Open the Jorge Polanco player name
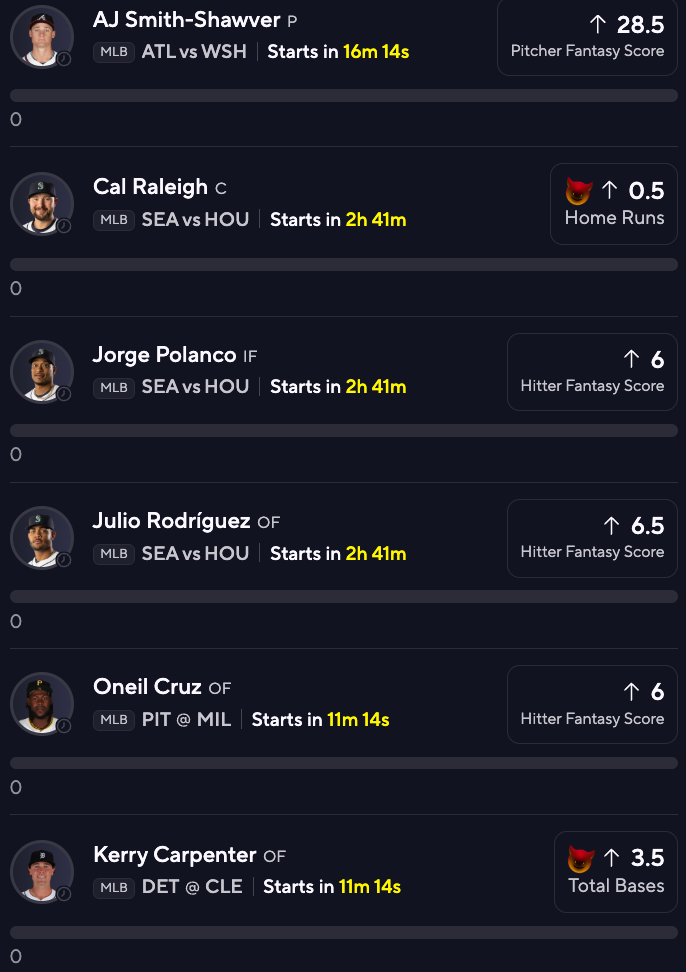Viewport: 686px width, 972px height. coord(164,355)
